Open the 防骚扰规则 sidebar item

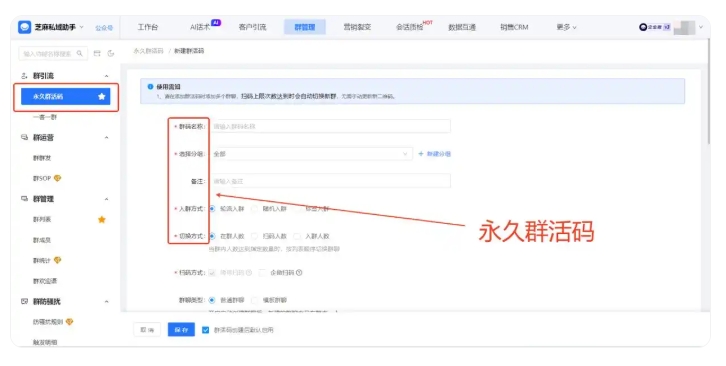pyautogui.click(x=48, y=322)
